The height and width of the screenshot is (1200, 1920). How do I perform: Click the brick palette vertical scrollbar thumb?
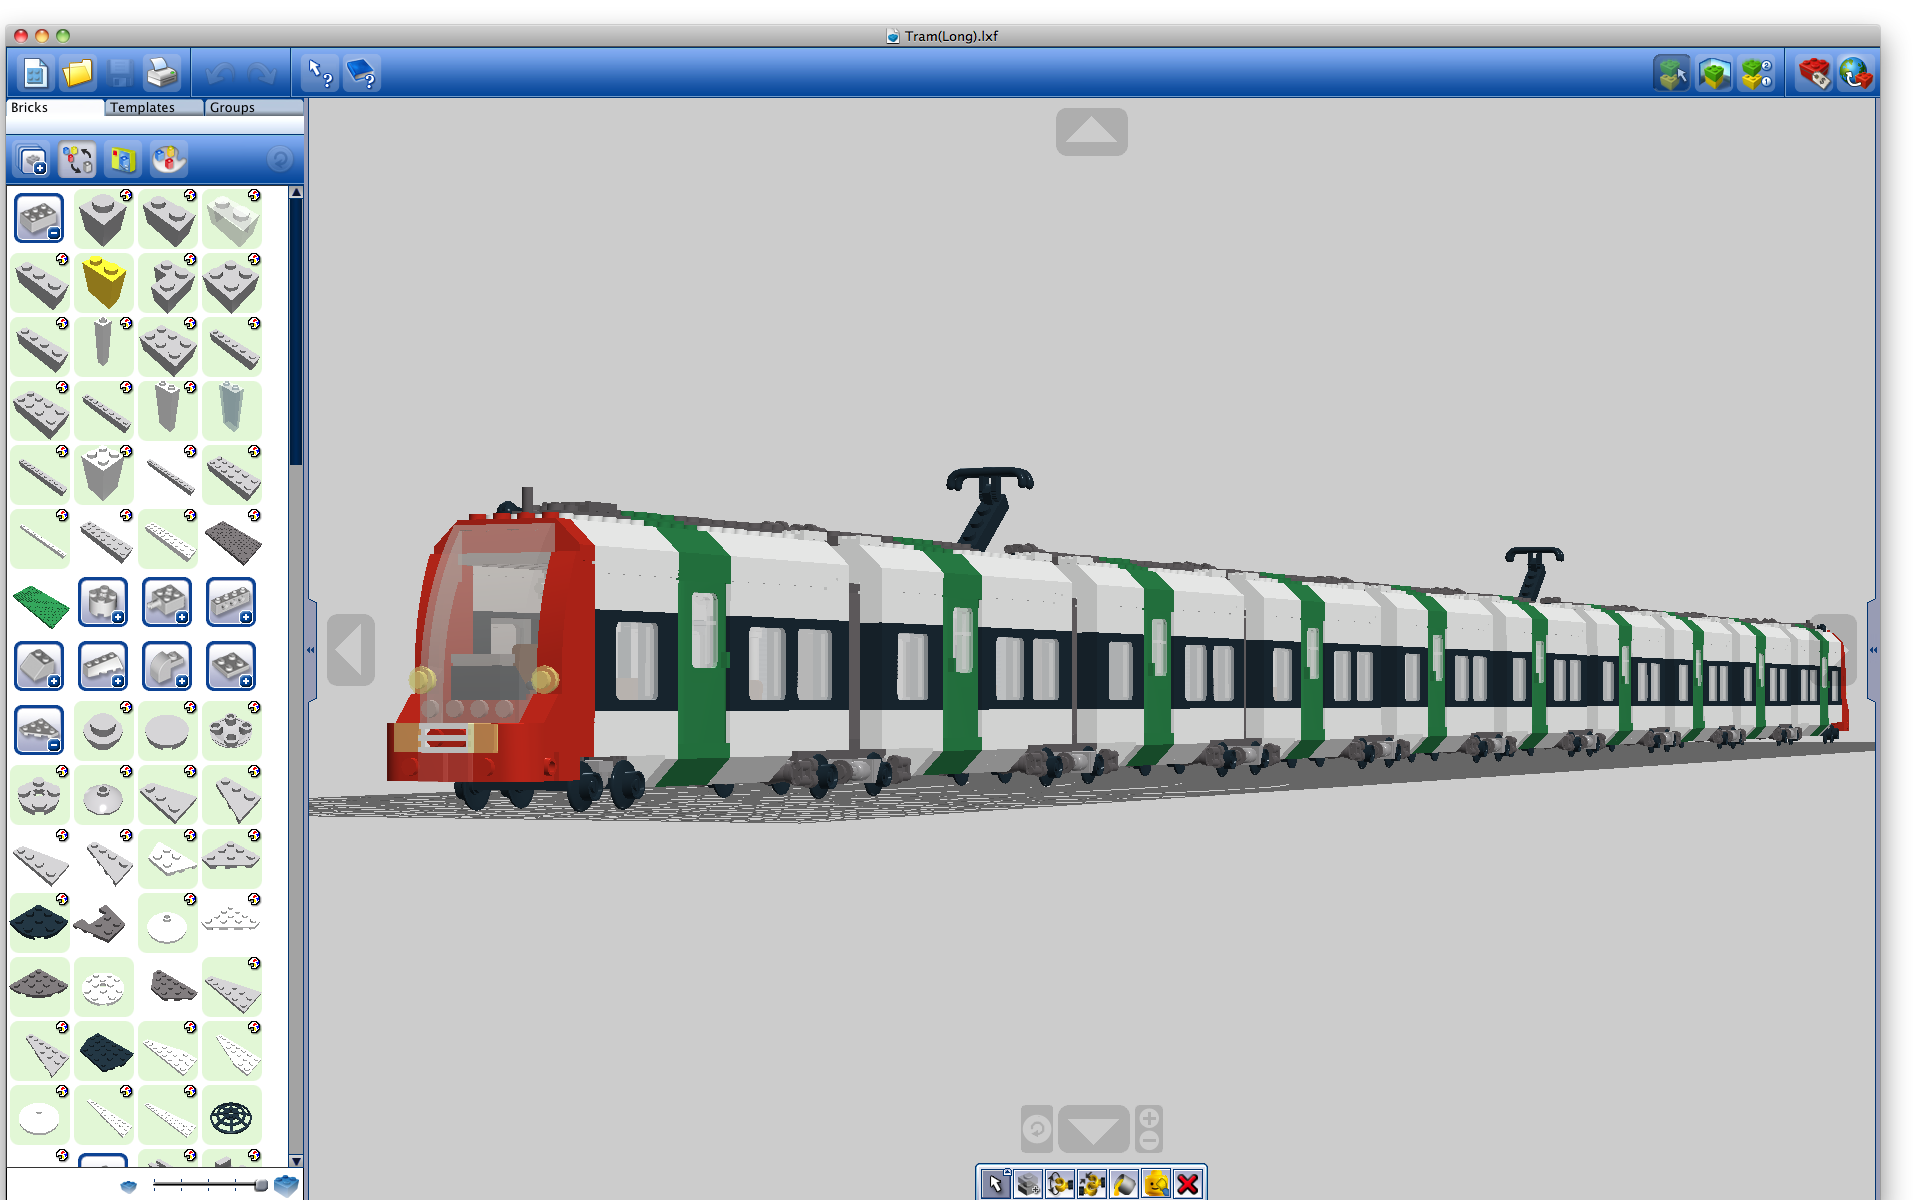pyautogui.click(x=296, y=332)
